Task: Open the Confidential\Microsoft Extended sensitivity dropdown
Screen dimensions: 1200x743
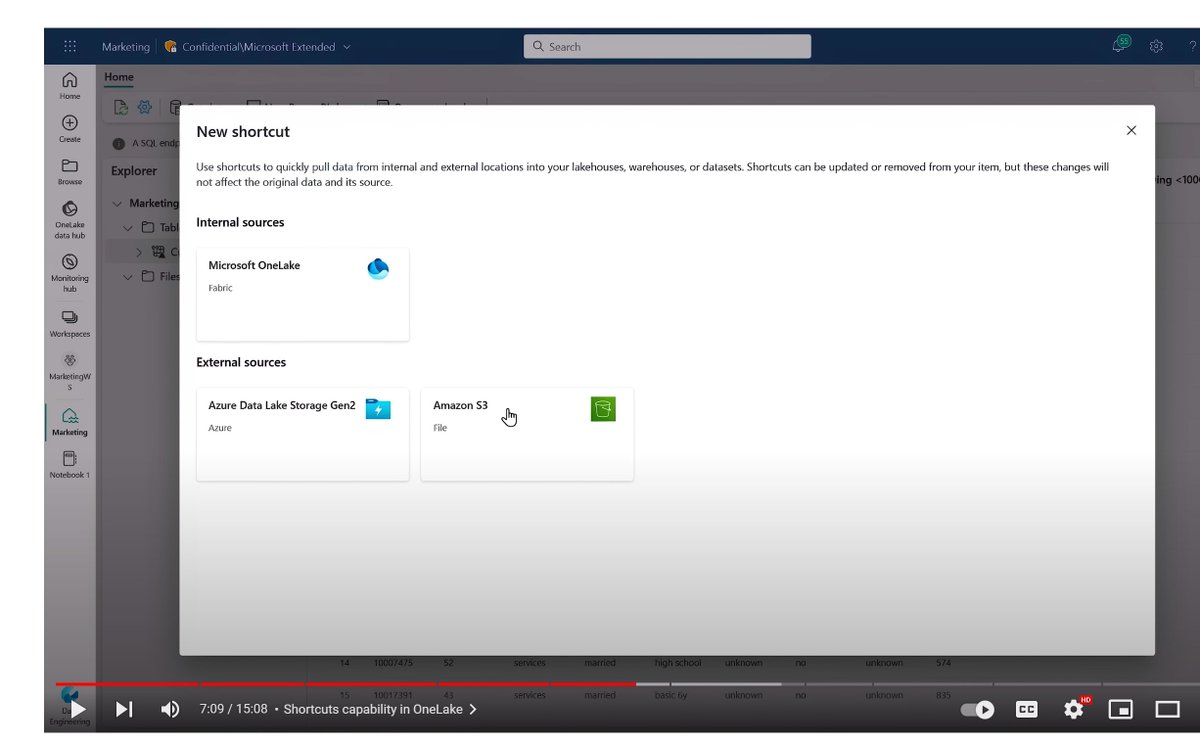Action: (258, 46)
